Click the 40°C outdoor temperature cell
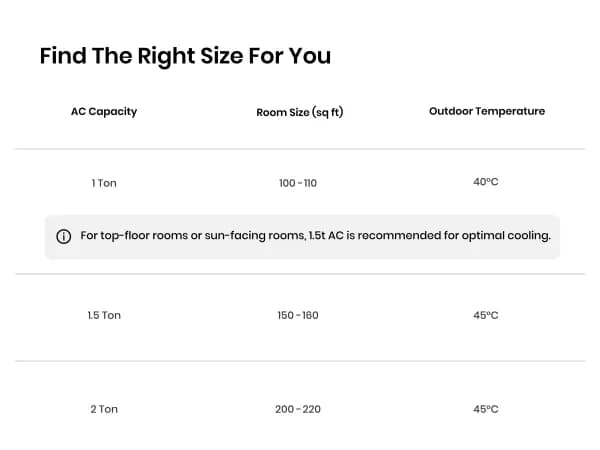Screen dimensions: 600x450 485,182
